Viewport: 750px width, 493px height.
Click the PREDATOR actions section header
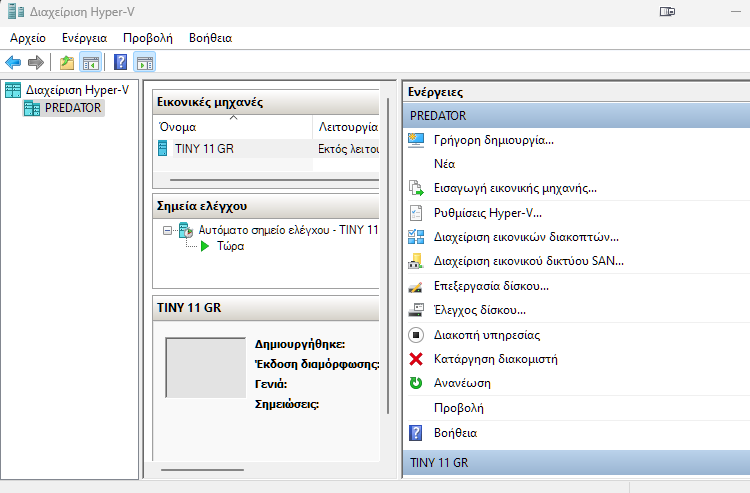tap(576, 116)
